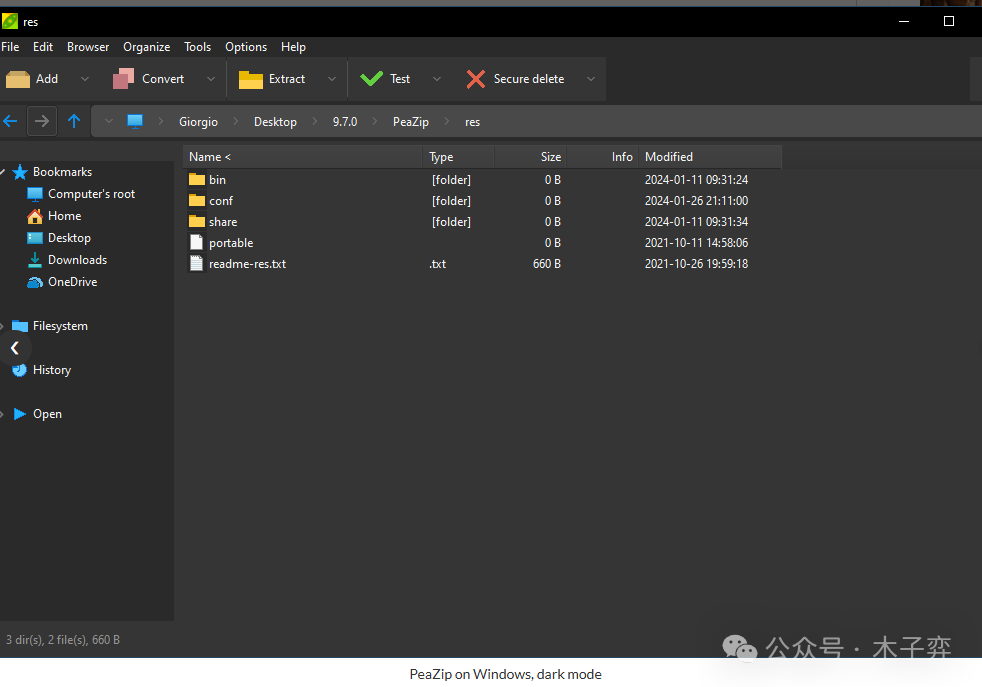982x687 pixels.
Task: Click the Extract folder icon
Action: coord(251,79)
